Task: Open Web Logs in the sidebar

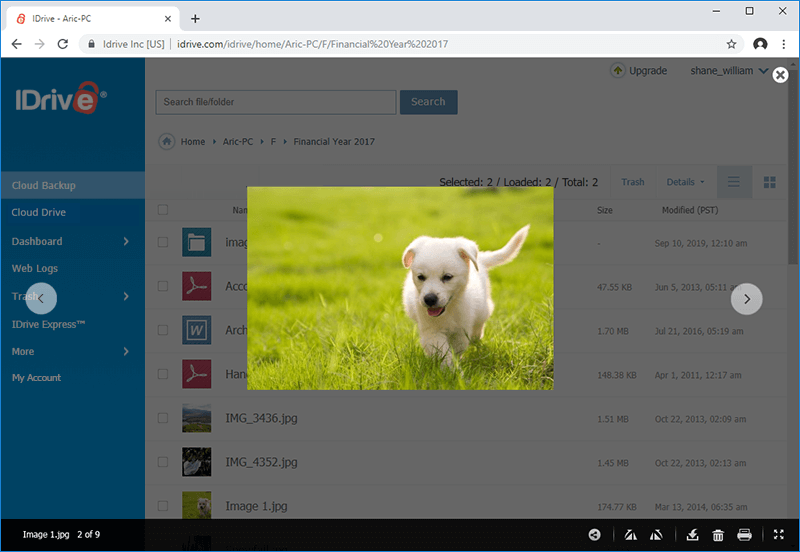Action: tap(35, 268)
